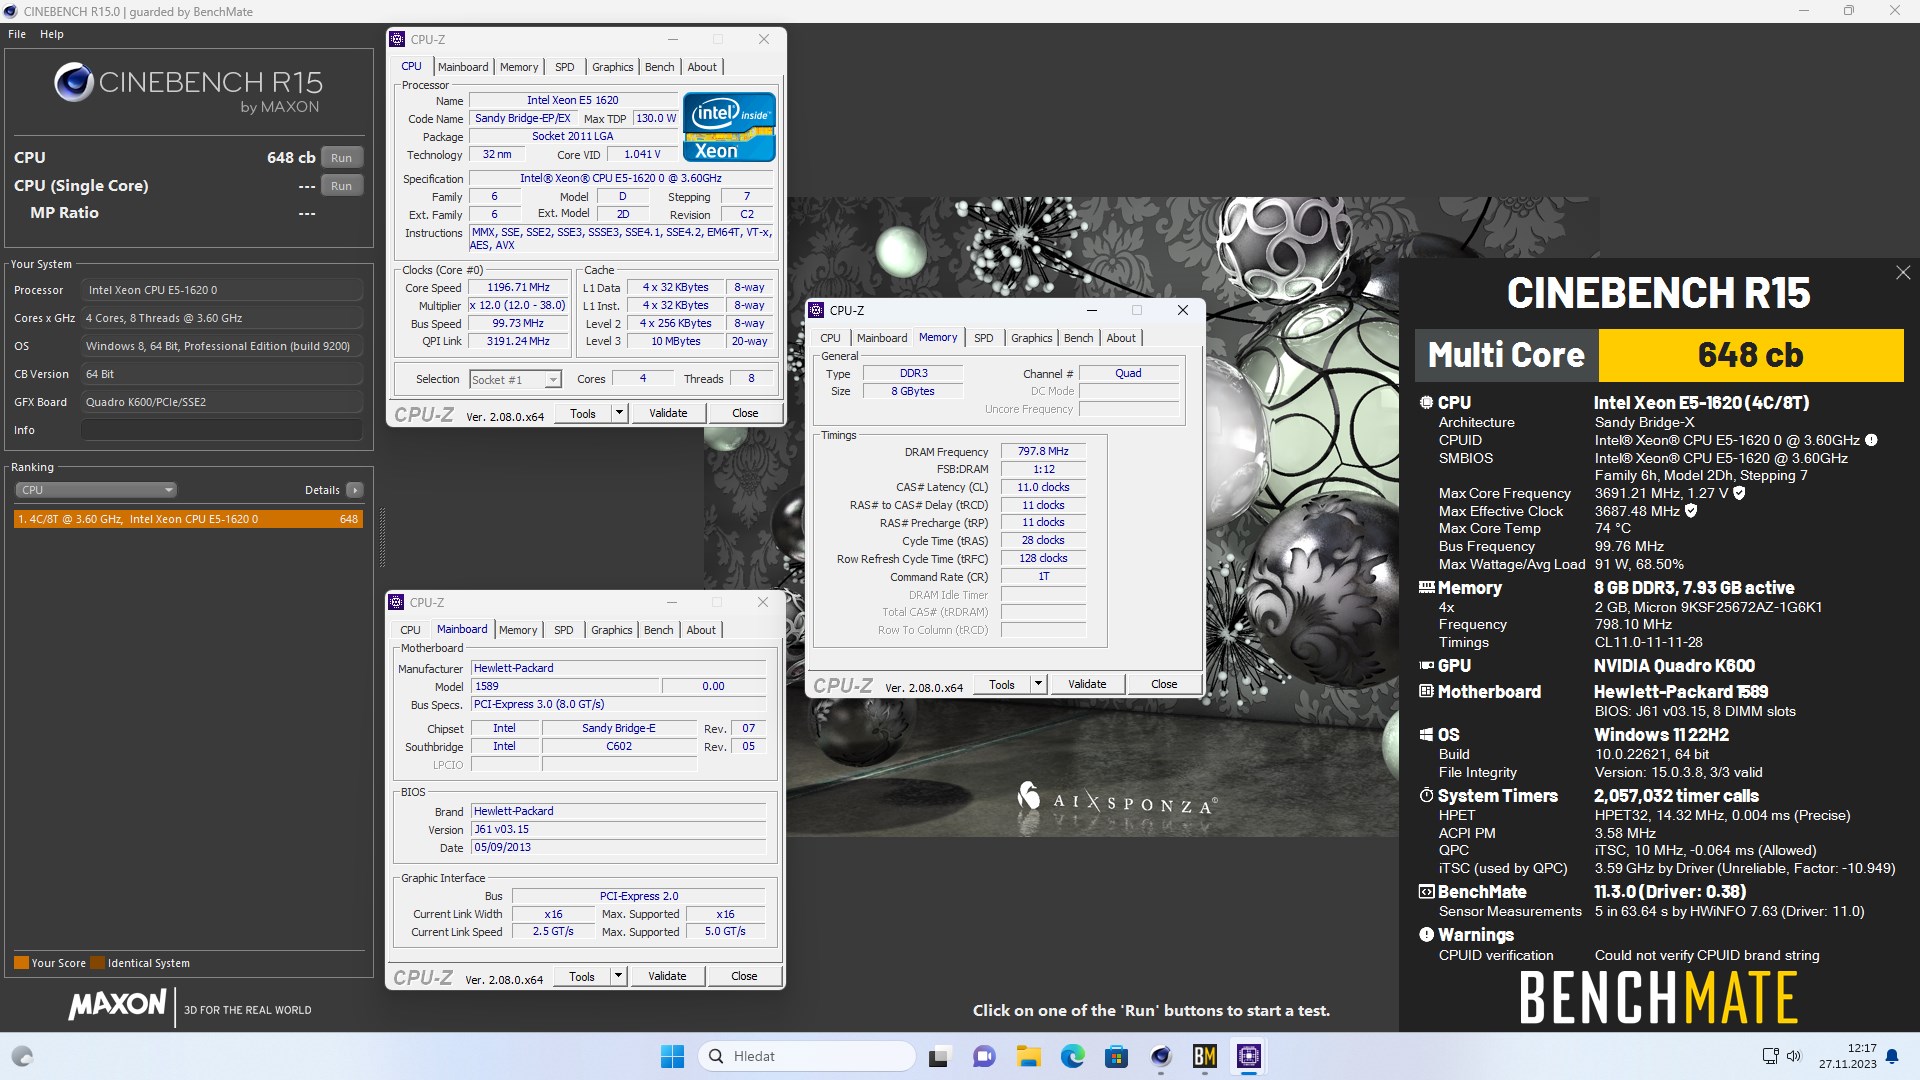Open Graphics tab in top CPU-Z window
Image resolution: width=1920 pixels, height=1080 pixels.
613,67
